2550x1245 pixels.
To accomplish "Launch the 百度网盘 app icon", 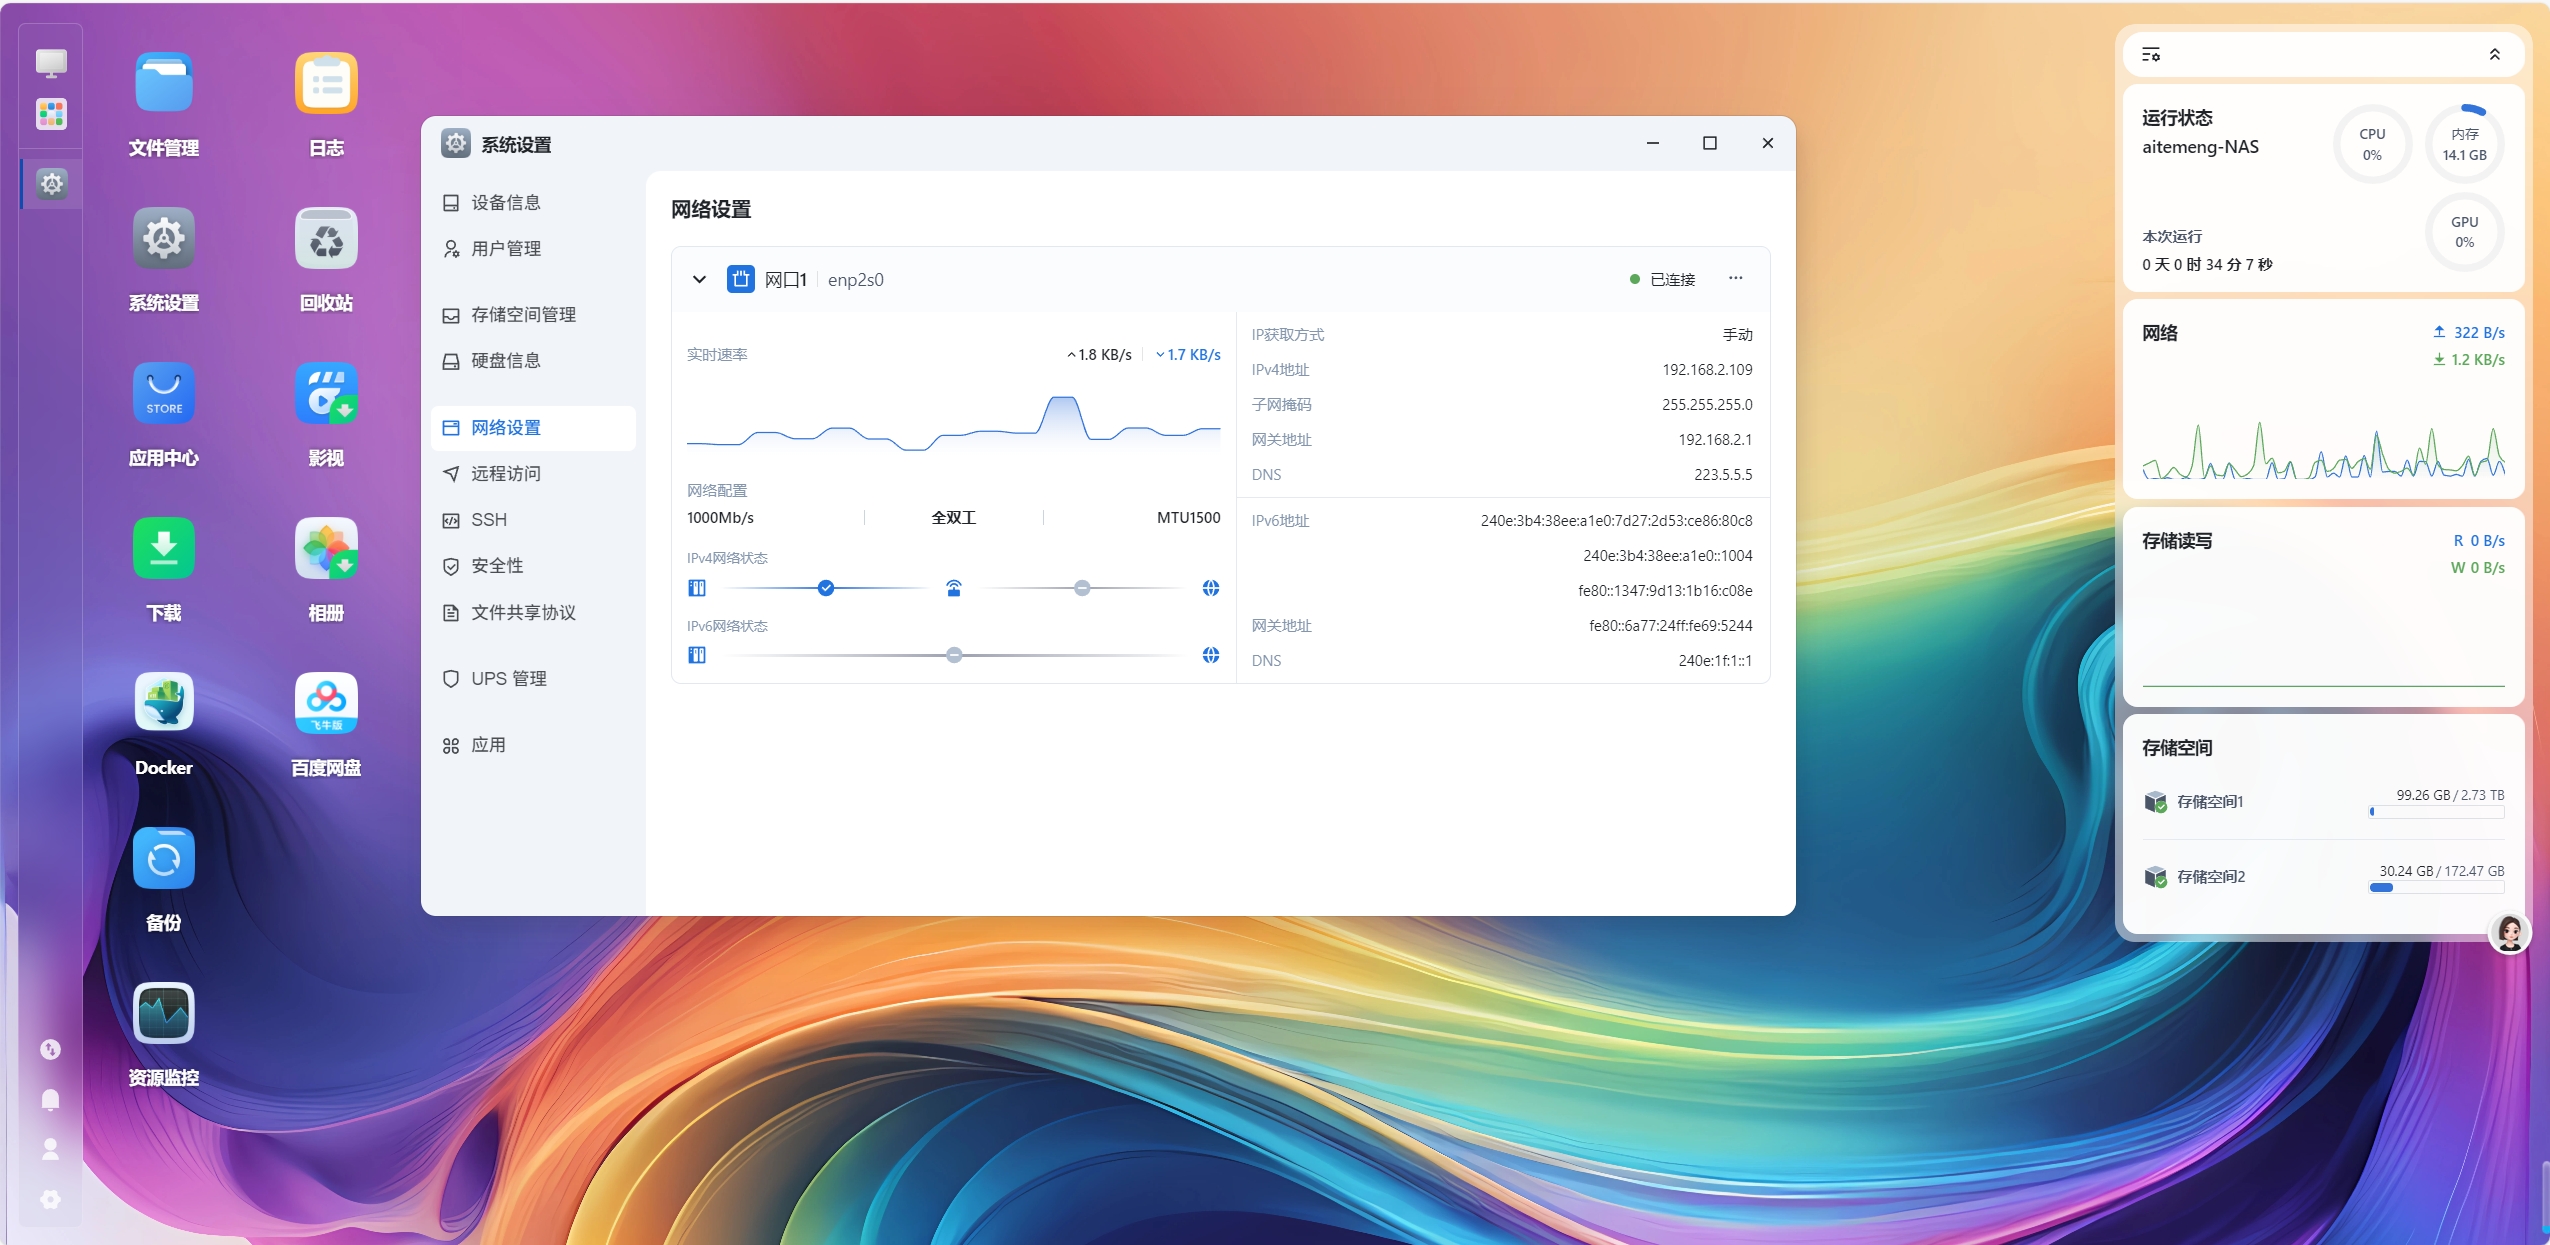I will point(326,704).
